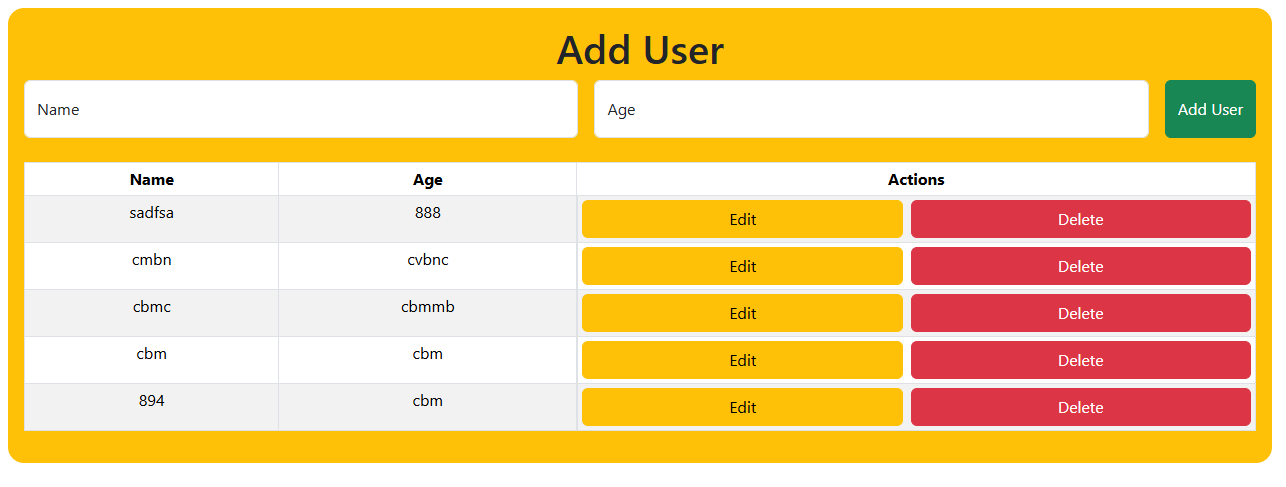Click the Name column header
Image resolution: width=1286 pixels, height=487 pixels.
152,180
